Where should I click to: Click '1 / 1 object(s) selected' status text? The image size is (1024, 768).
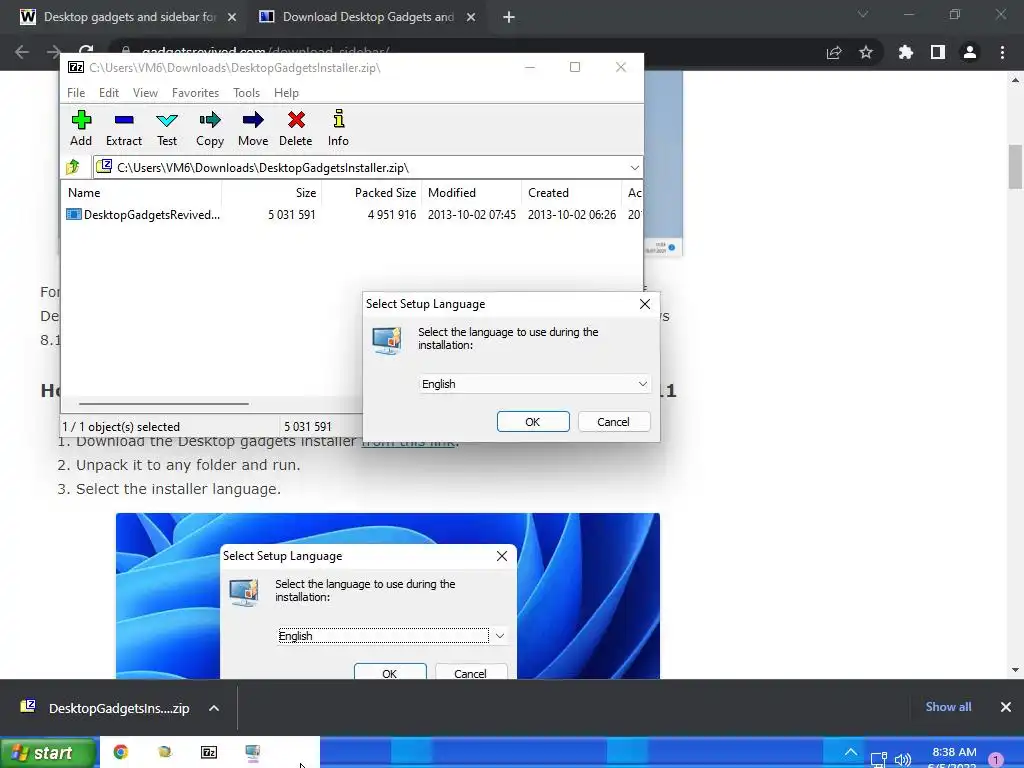tap(121, 426)
